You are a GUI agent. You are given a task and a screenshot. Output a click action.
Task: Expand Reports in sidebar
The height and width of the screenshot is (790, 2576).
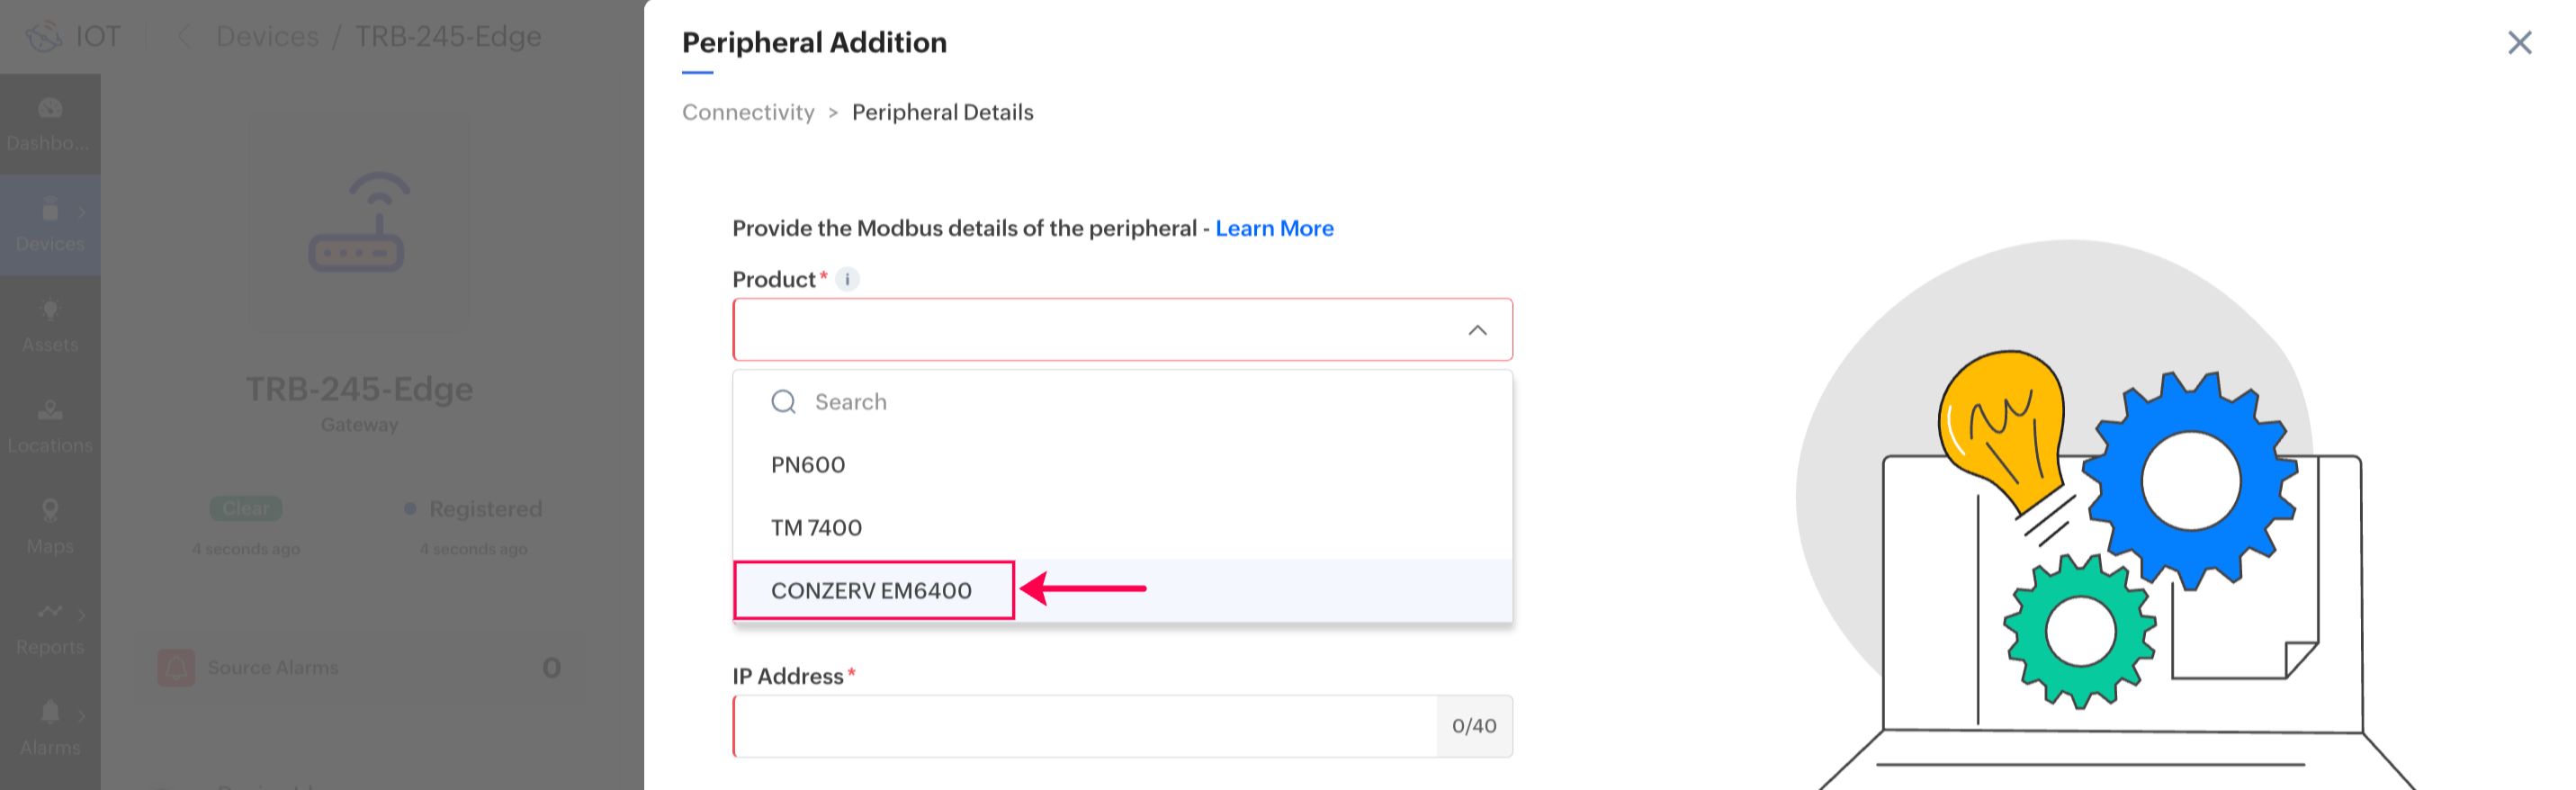pos(50,627)
